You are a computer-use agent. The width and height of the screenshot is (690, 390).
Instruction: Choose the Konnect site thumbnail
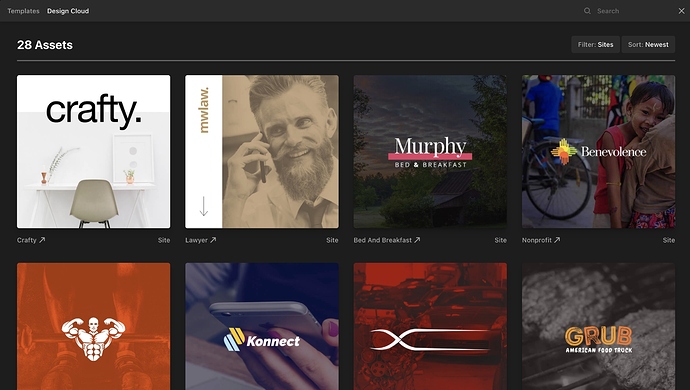click(x=262, y=326)
